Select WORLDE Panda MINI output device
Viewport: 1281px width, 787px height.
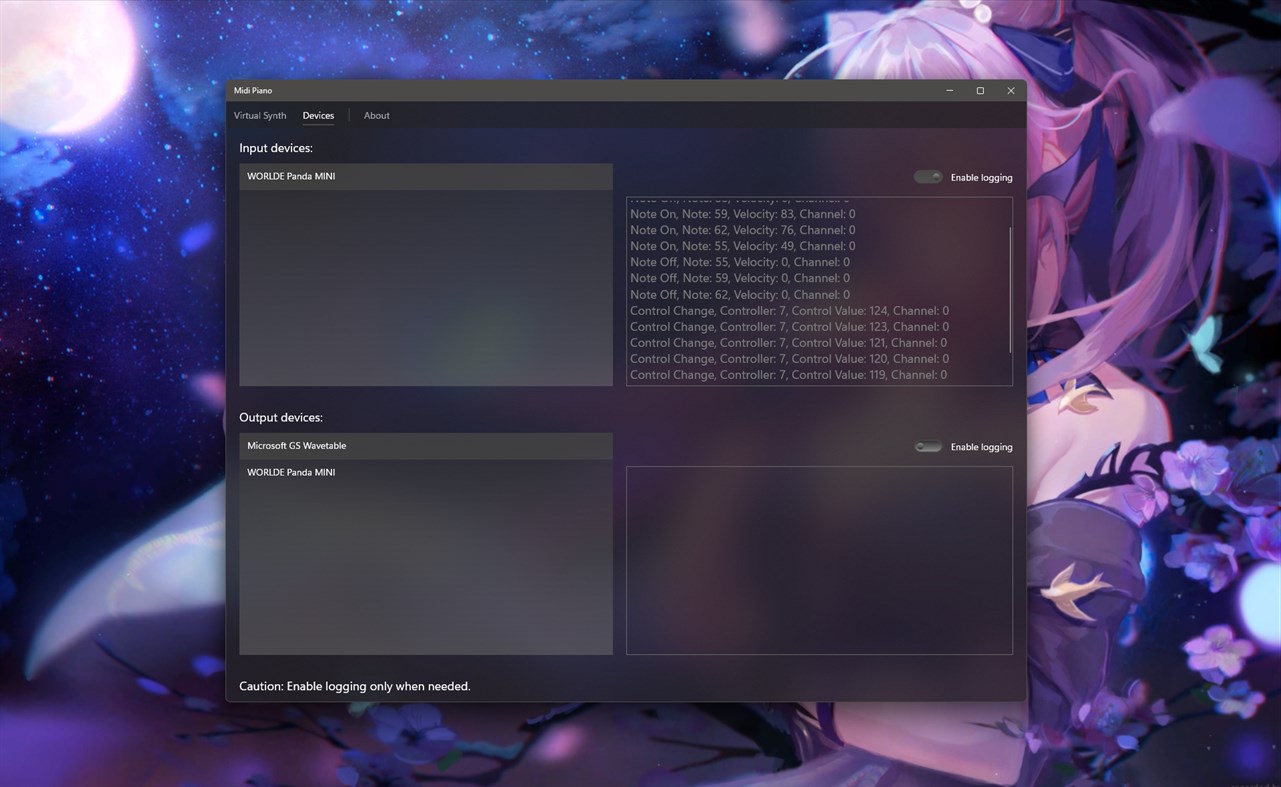(x=426, y=472)
